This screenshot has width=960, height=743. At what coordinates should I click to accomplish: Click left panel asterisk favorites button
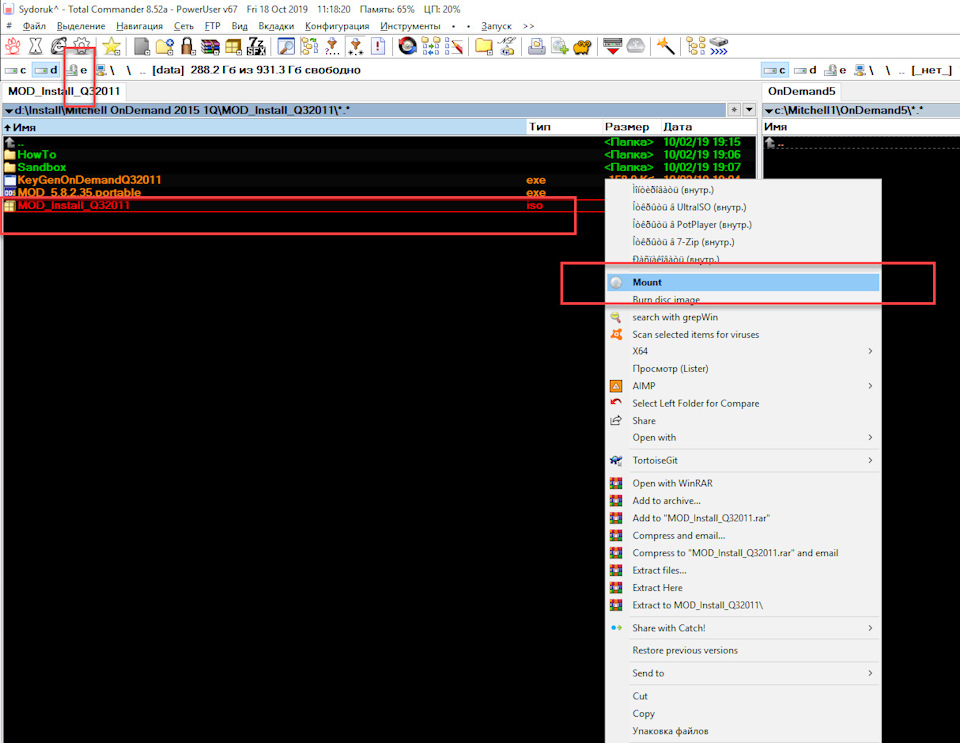point(734,110)
